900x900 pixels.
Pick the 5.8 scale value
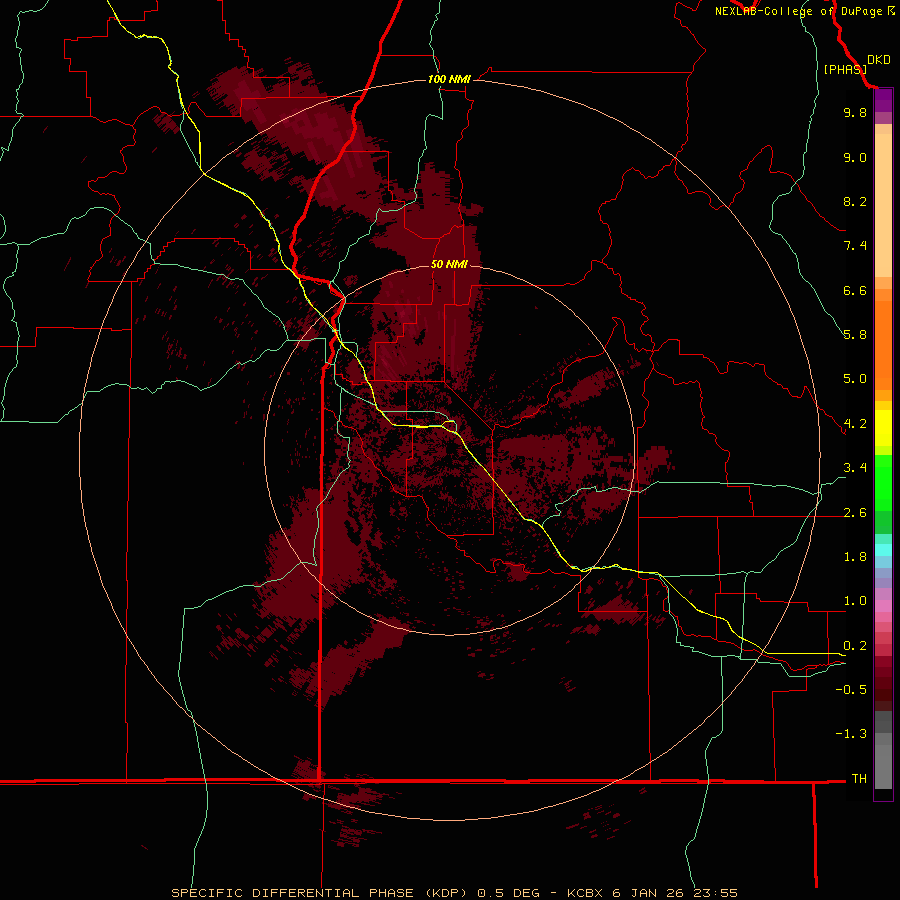pos(855,335)
